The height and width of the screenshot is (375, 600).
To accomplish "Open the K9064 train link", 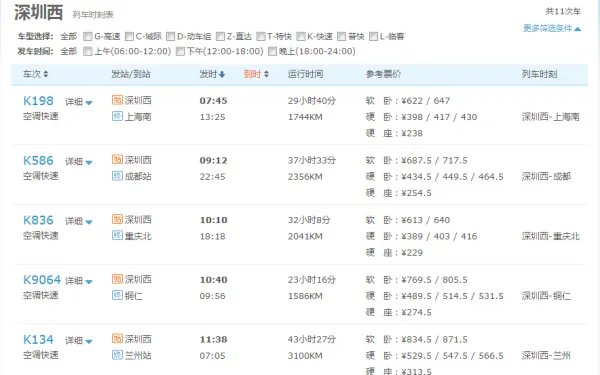I will (42, 280).
